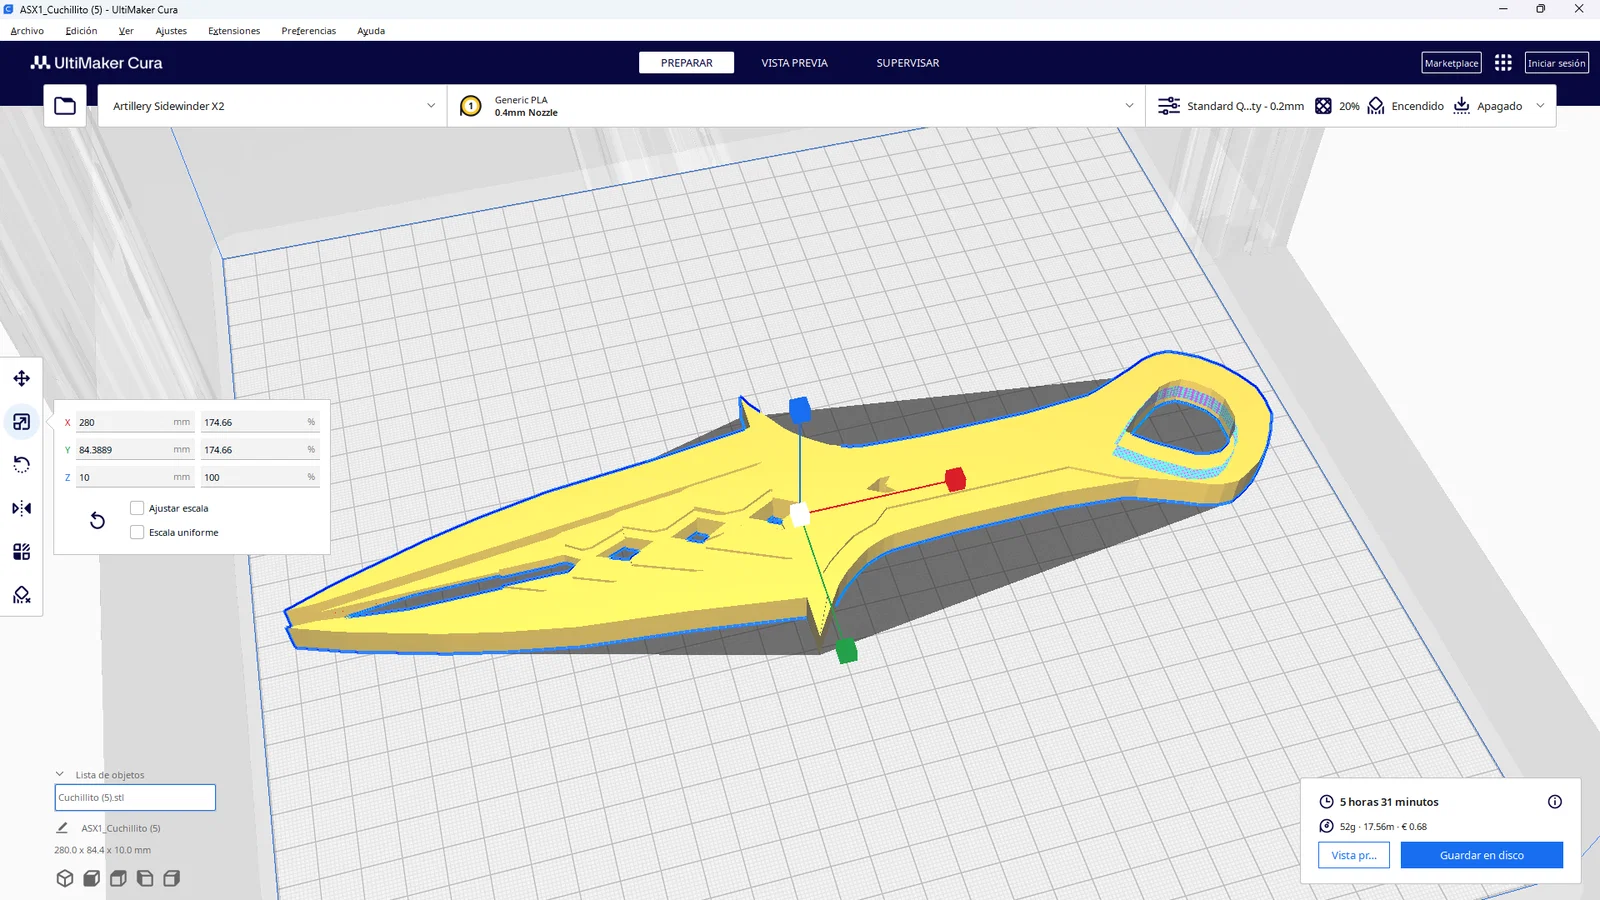The width and height of the screenshot is (1600, 900).
Task: Switch to the VISTA PREVIA tab
Action: (x=795, y=63)
